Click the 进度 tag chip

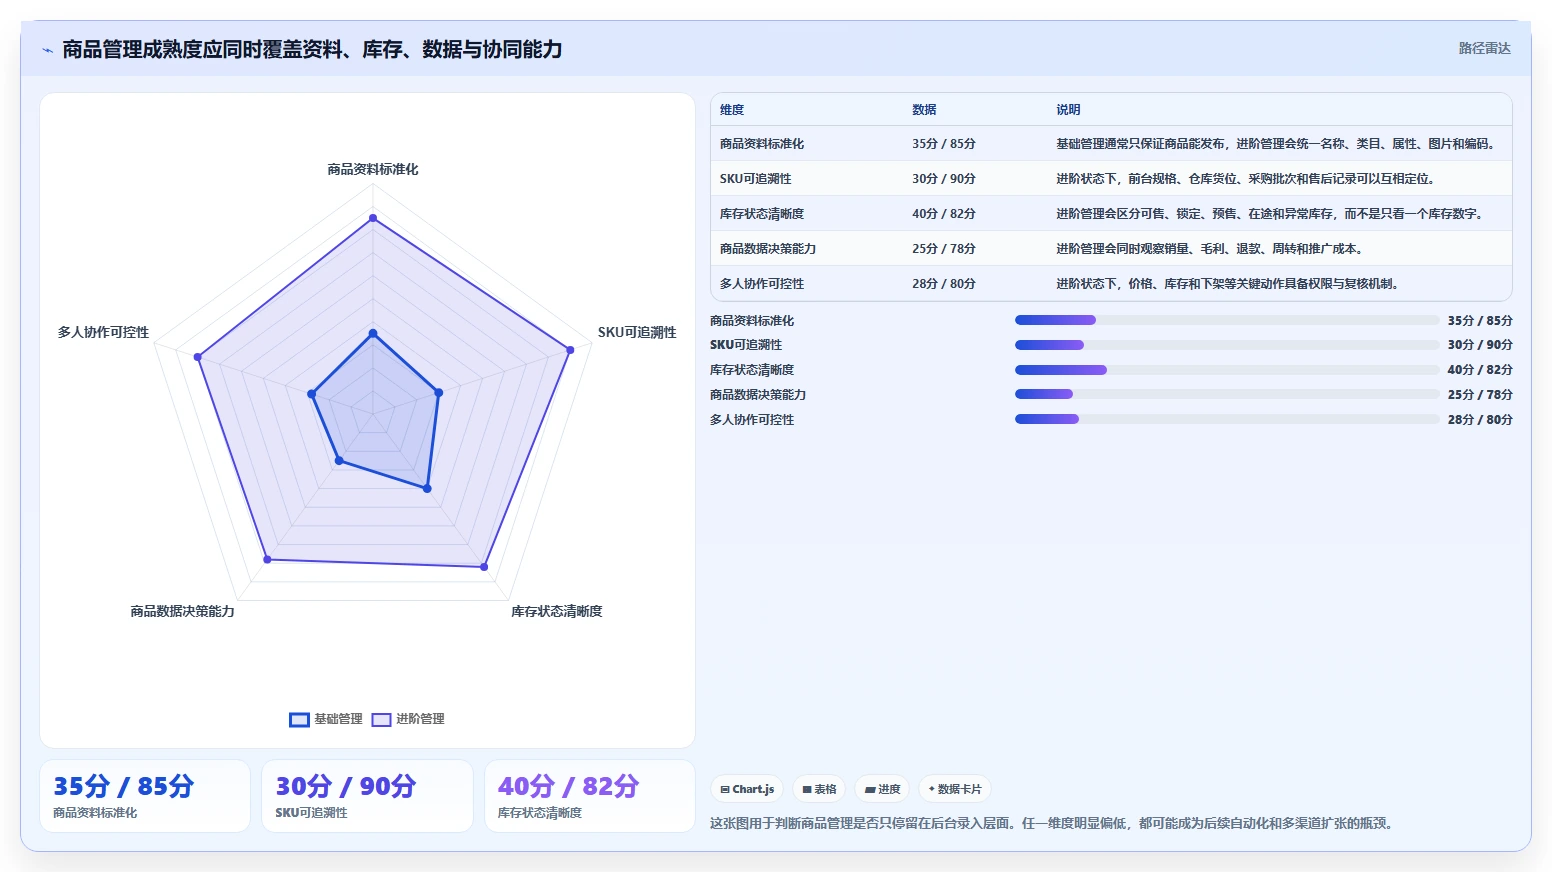click(883, 789)
